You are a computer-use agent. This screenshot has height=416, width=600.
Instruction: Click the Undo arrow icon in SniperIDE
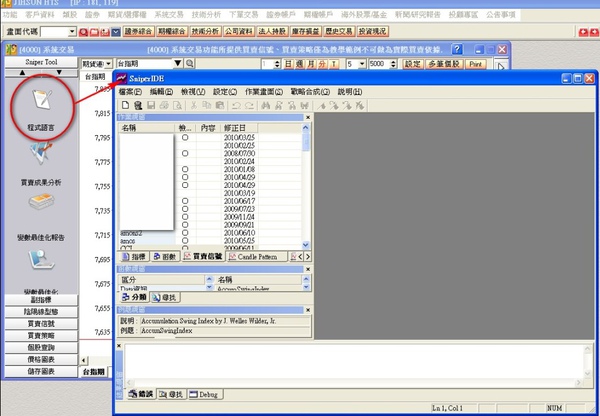[236, 105]
